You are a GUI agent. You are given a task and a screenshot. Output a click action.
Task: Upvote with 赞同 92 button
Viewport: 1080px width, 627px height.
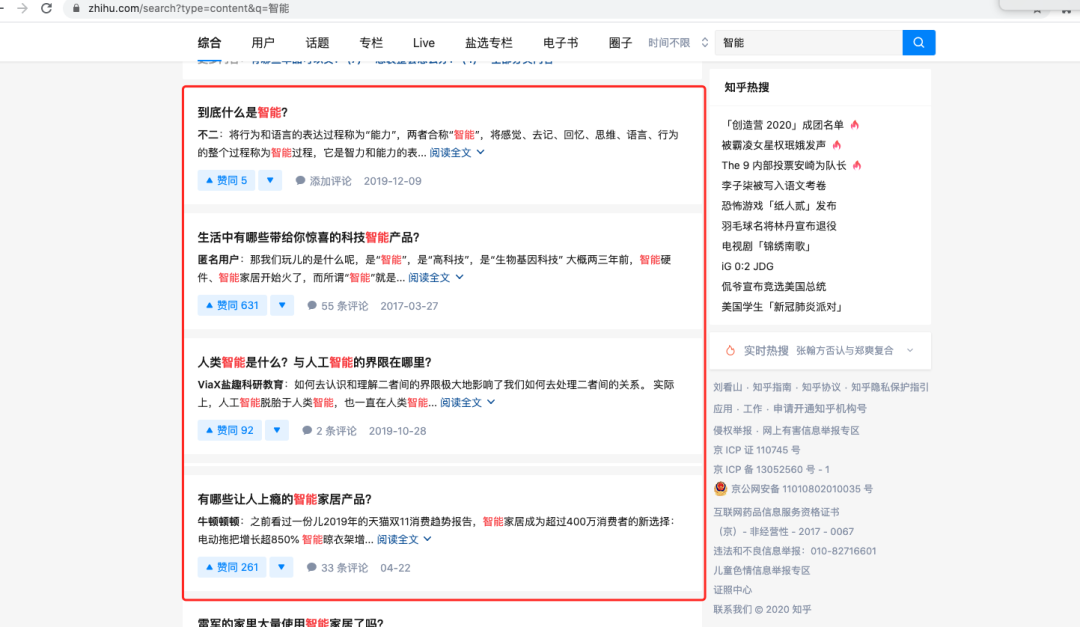pos(229,430)
